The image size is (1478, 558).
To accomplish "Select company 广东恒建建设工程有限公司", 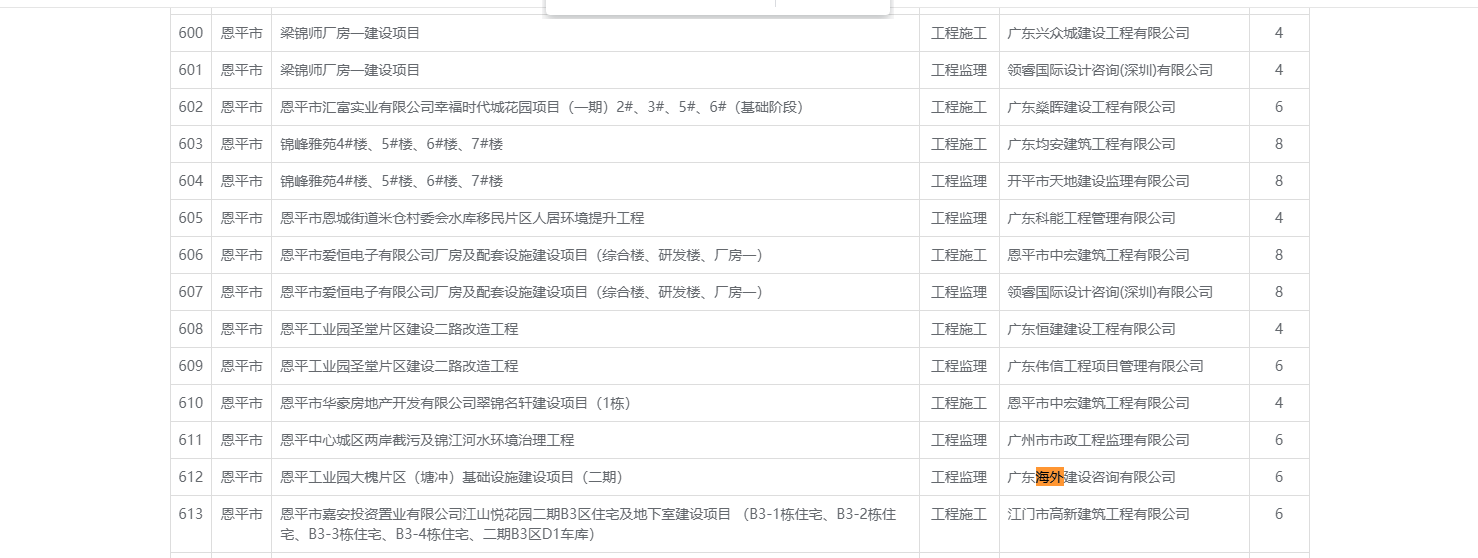I will tap(1091, 329).
